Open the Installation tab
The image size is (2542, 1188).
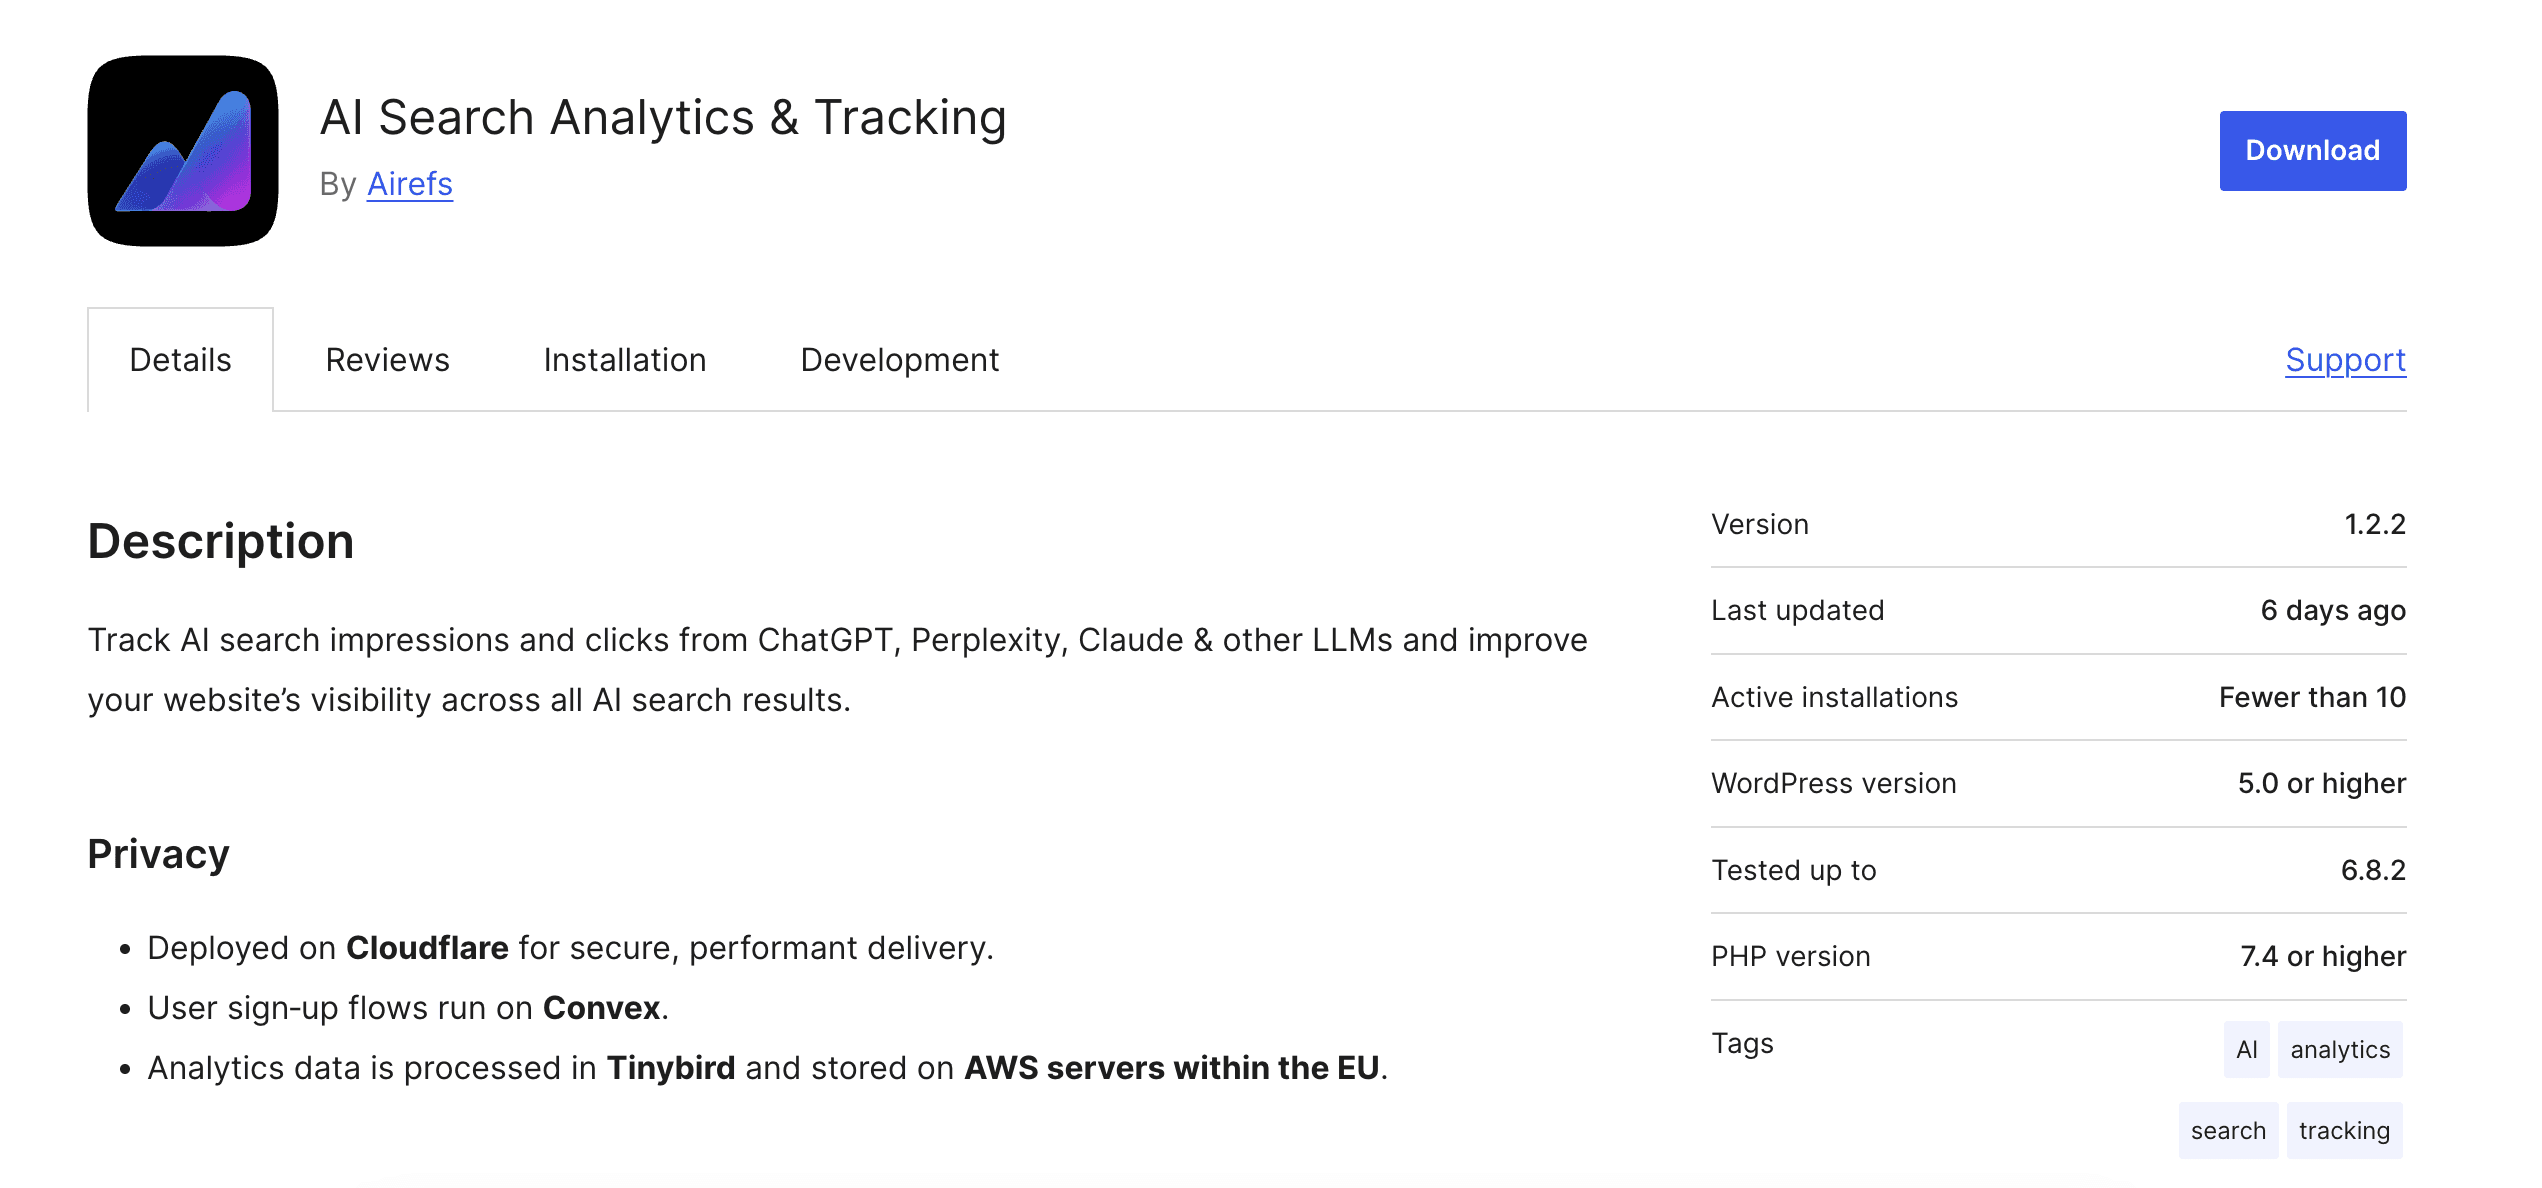(625, 359)
